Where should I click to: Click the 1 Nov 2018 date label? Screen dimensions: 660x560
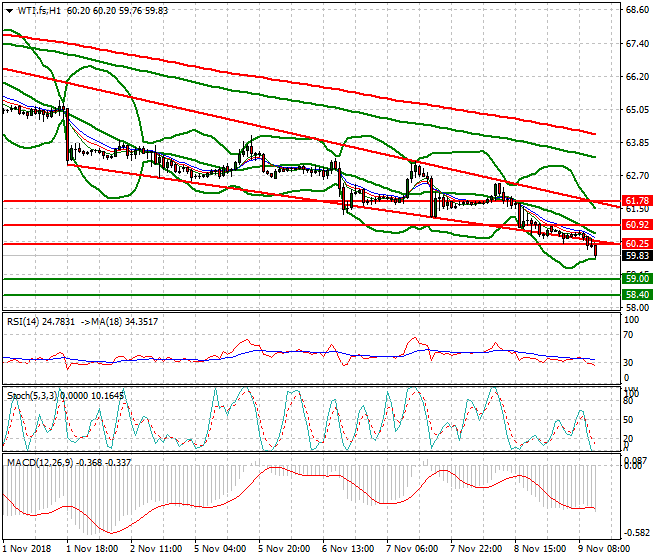click(x=27, y=549)
